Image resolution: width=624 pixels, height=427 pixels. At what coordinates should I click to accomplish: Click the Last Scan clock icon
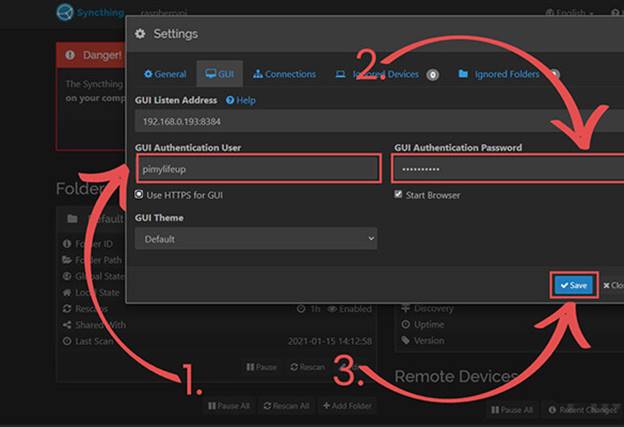(67, 341)
